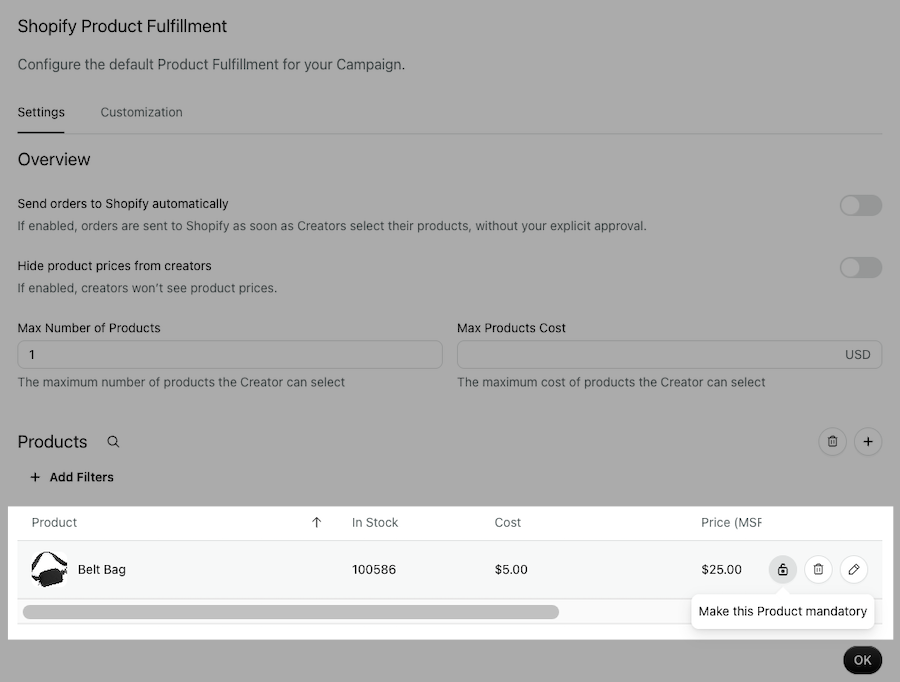The height and width of the screenshot is (682, 900).
Task: Click the Add Filters button
Action: [72, 477]
